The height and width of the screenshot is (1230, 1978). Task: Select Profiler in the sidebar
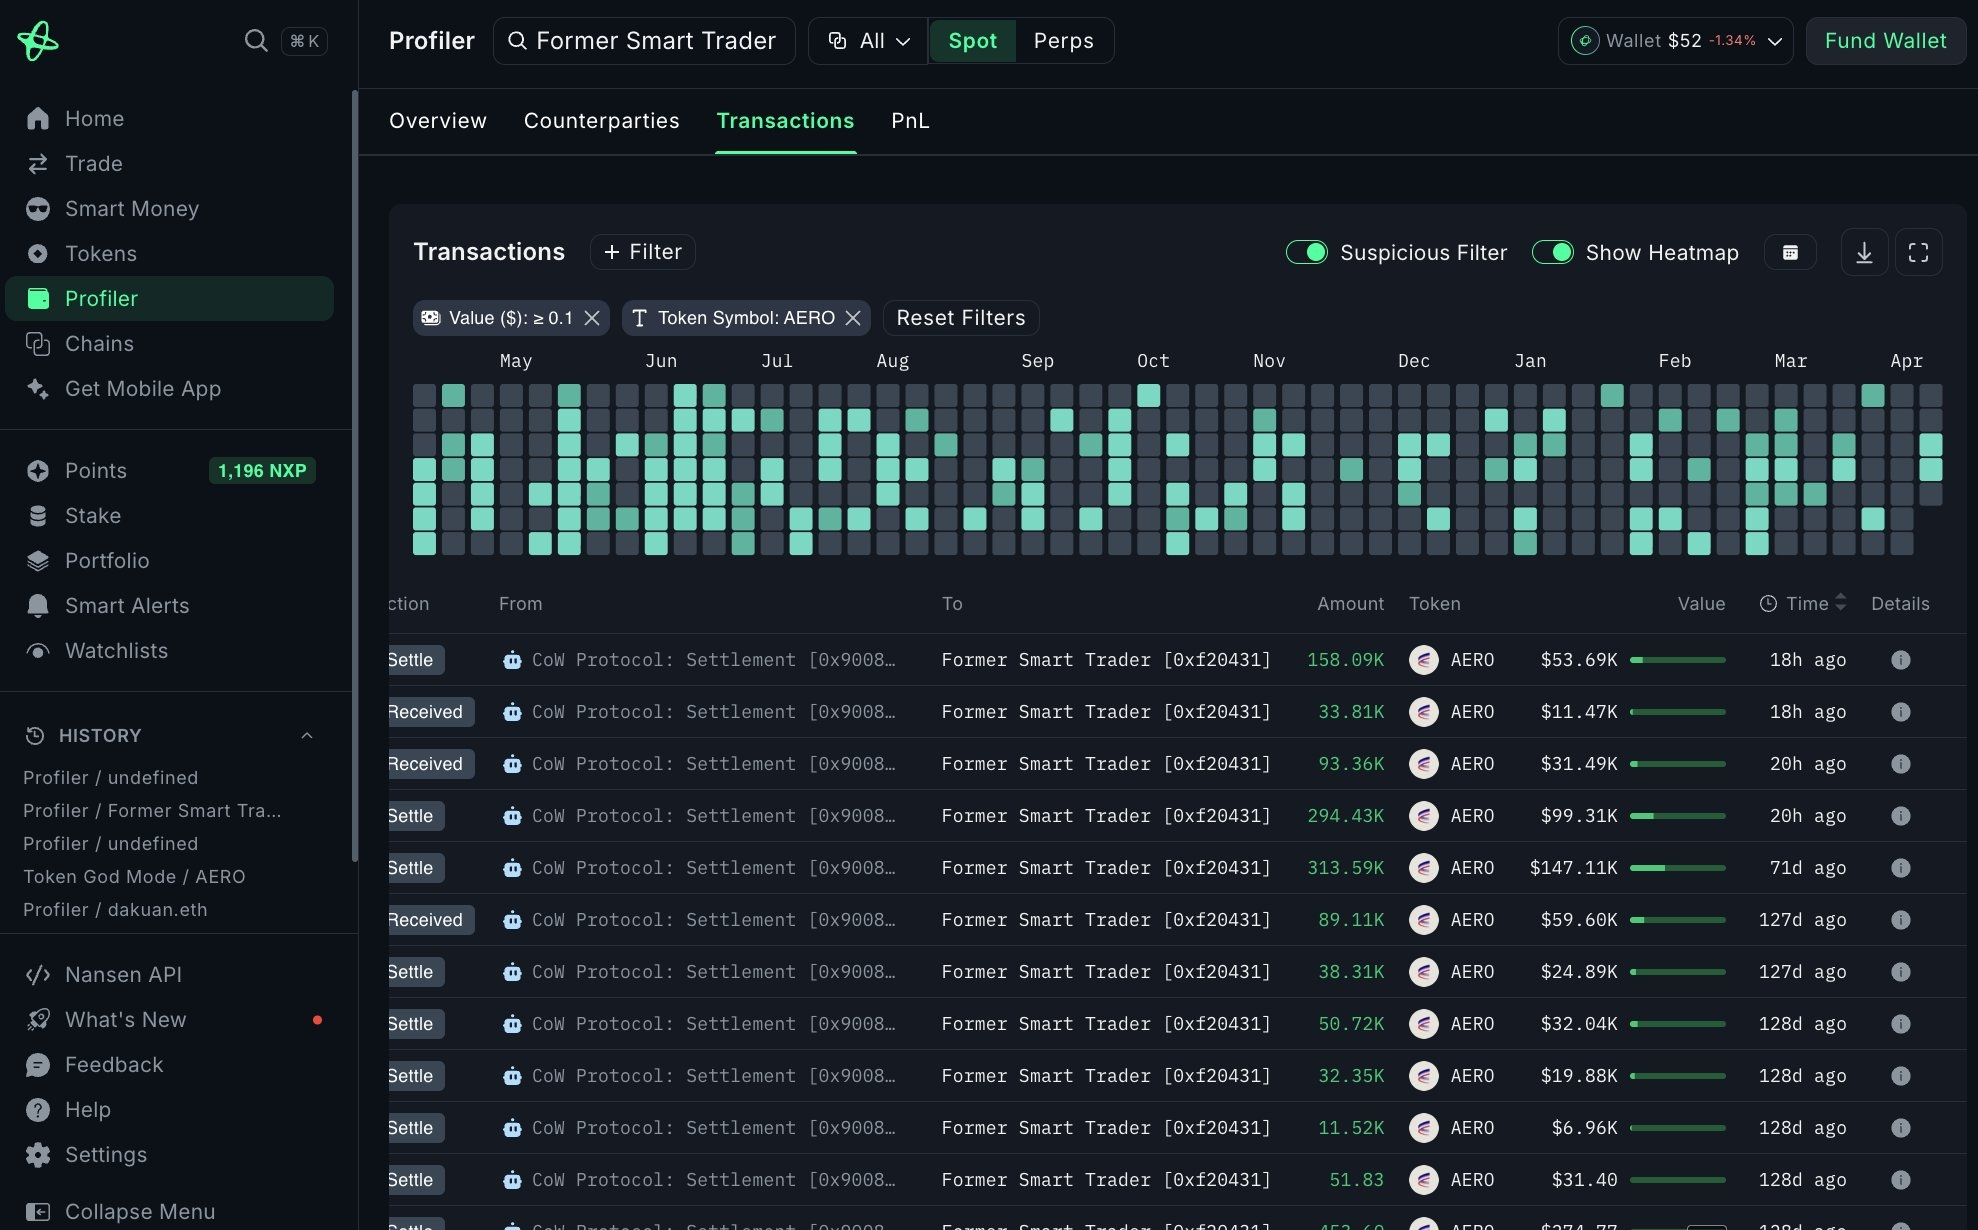click(x=170, y=298)
